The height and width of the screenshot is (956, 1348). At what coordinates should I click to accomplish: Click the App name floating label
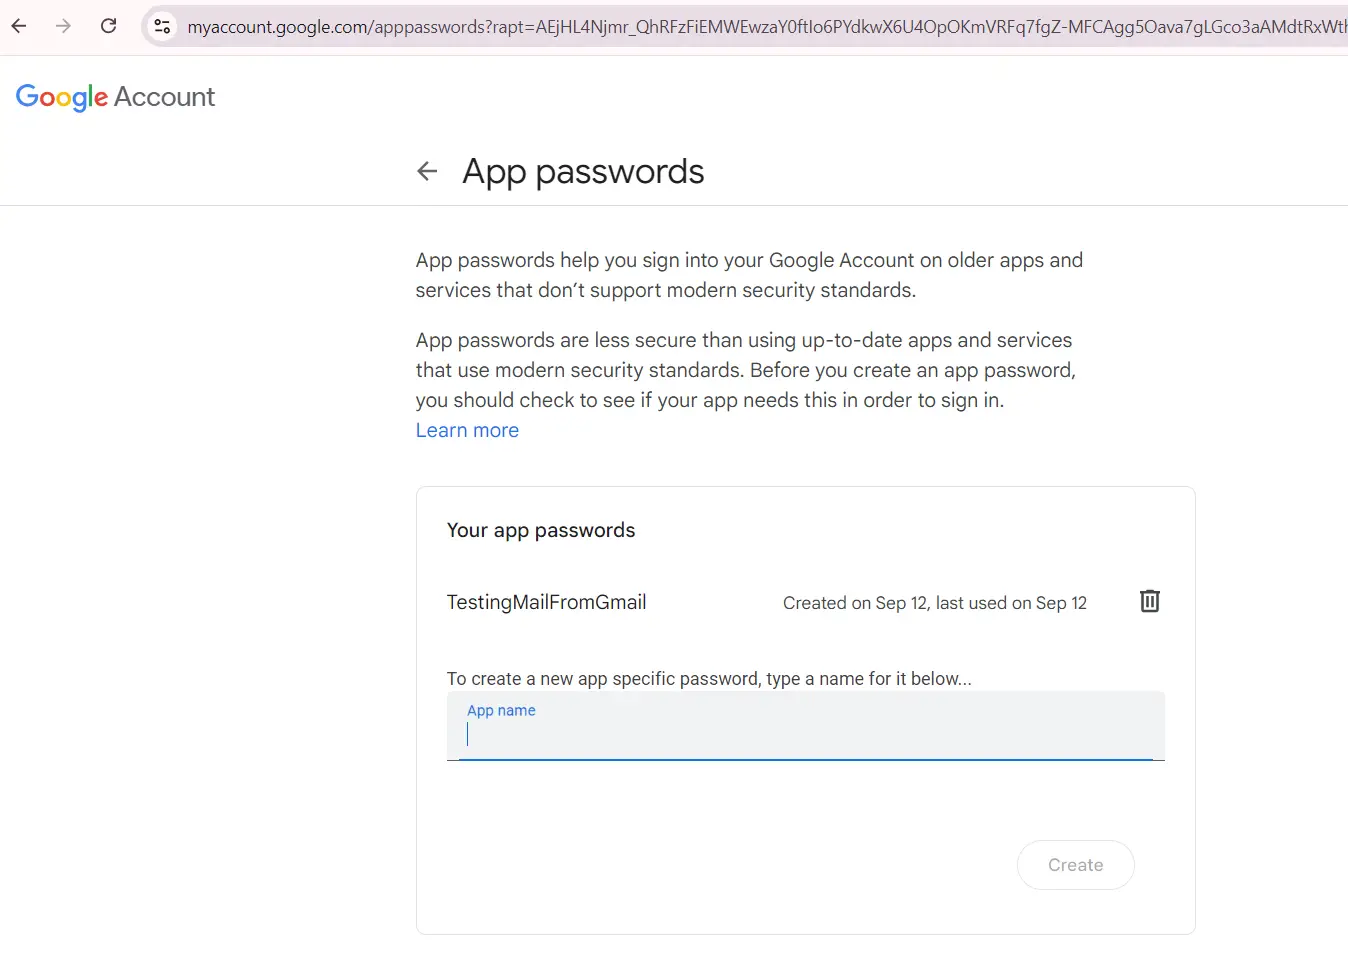click(501, 710)
